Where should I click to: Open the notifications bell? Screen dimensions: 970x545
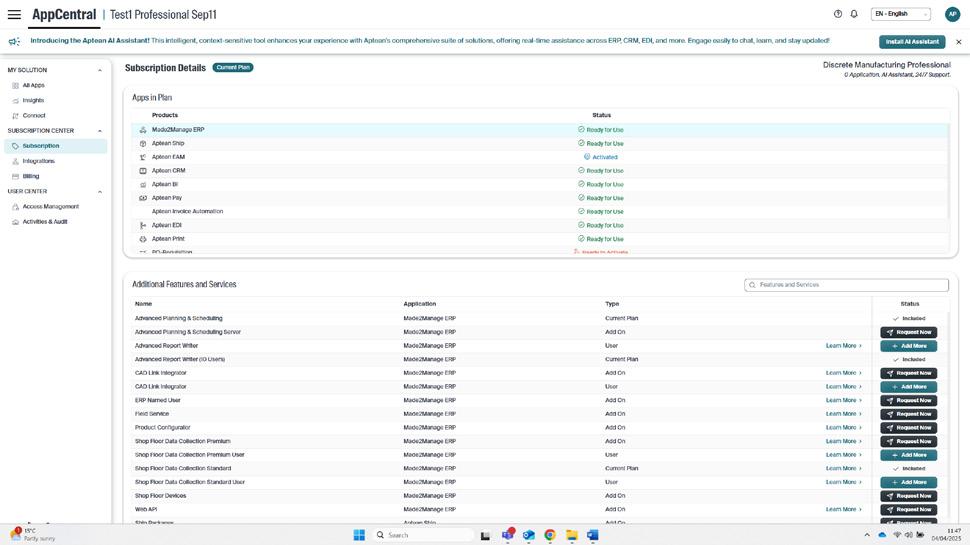pos(854,14)
